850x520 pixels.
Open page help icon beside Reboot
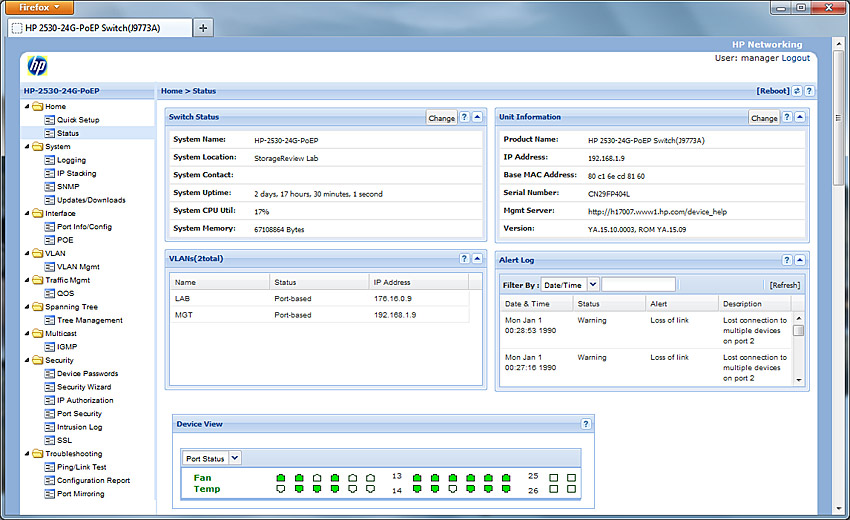809,91
